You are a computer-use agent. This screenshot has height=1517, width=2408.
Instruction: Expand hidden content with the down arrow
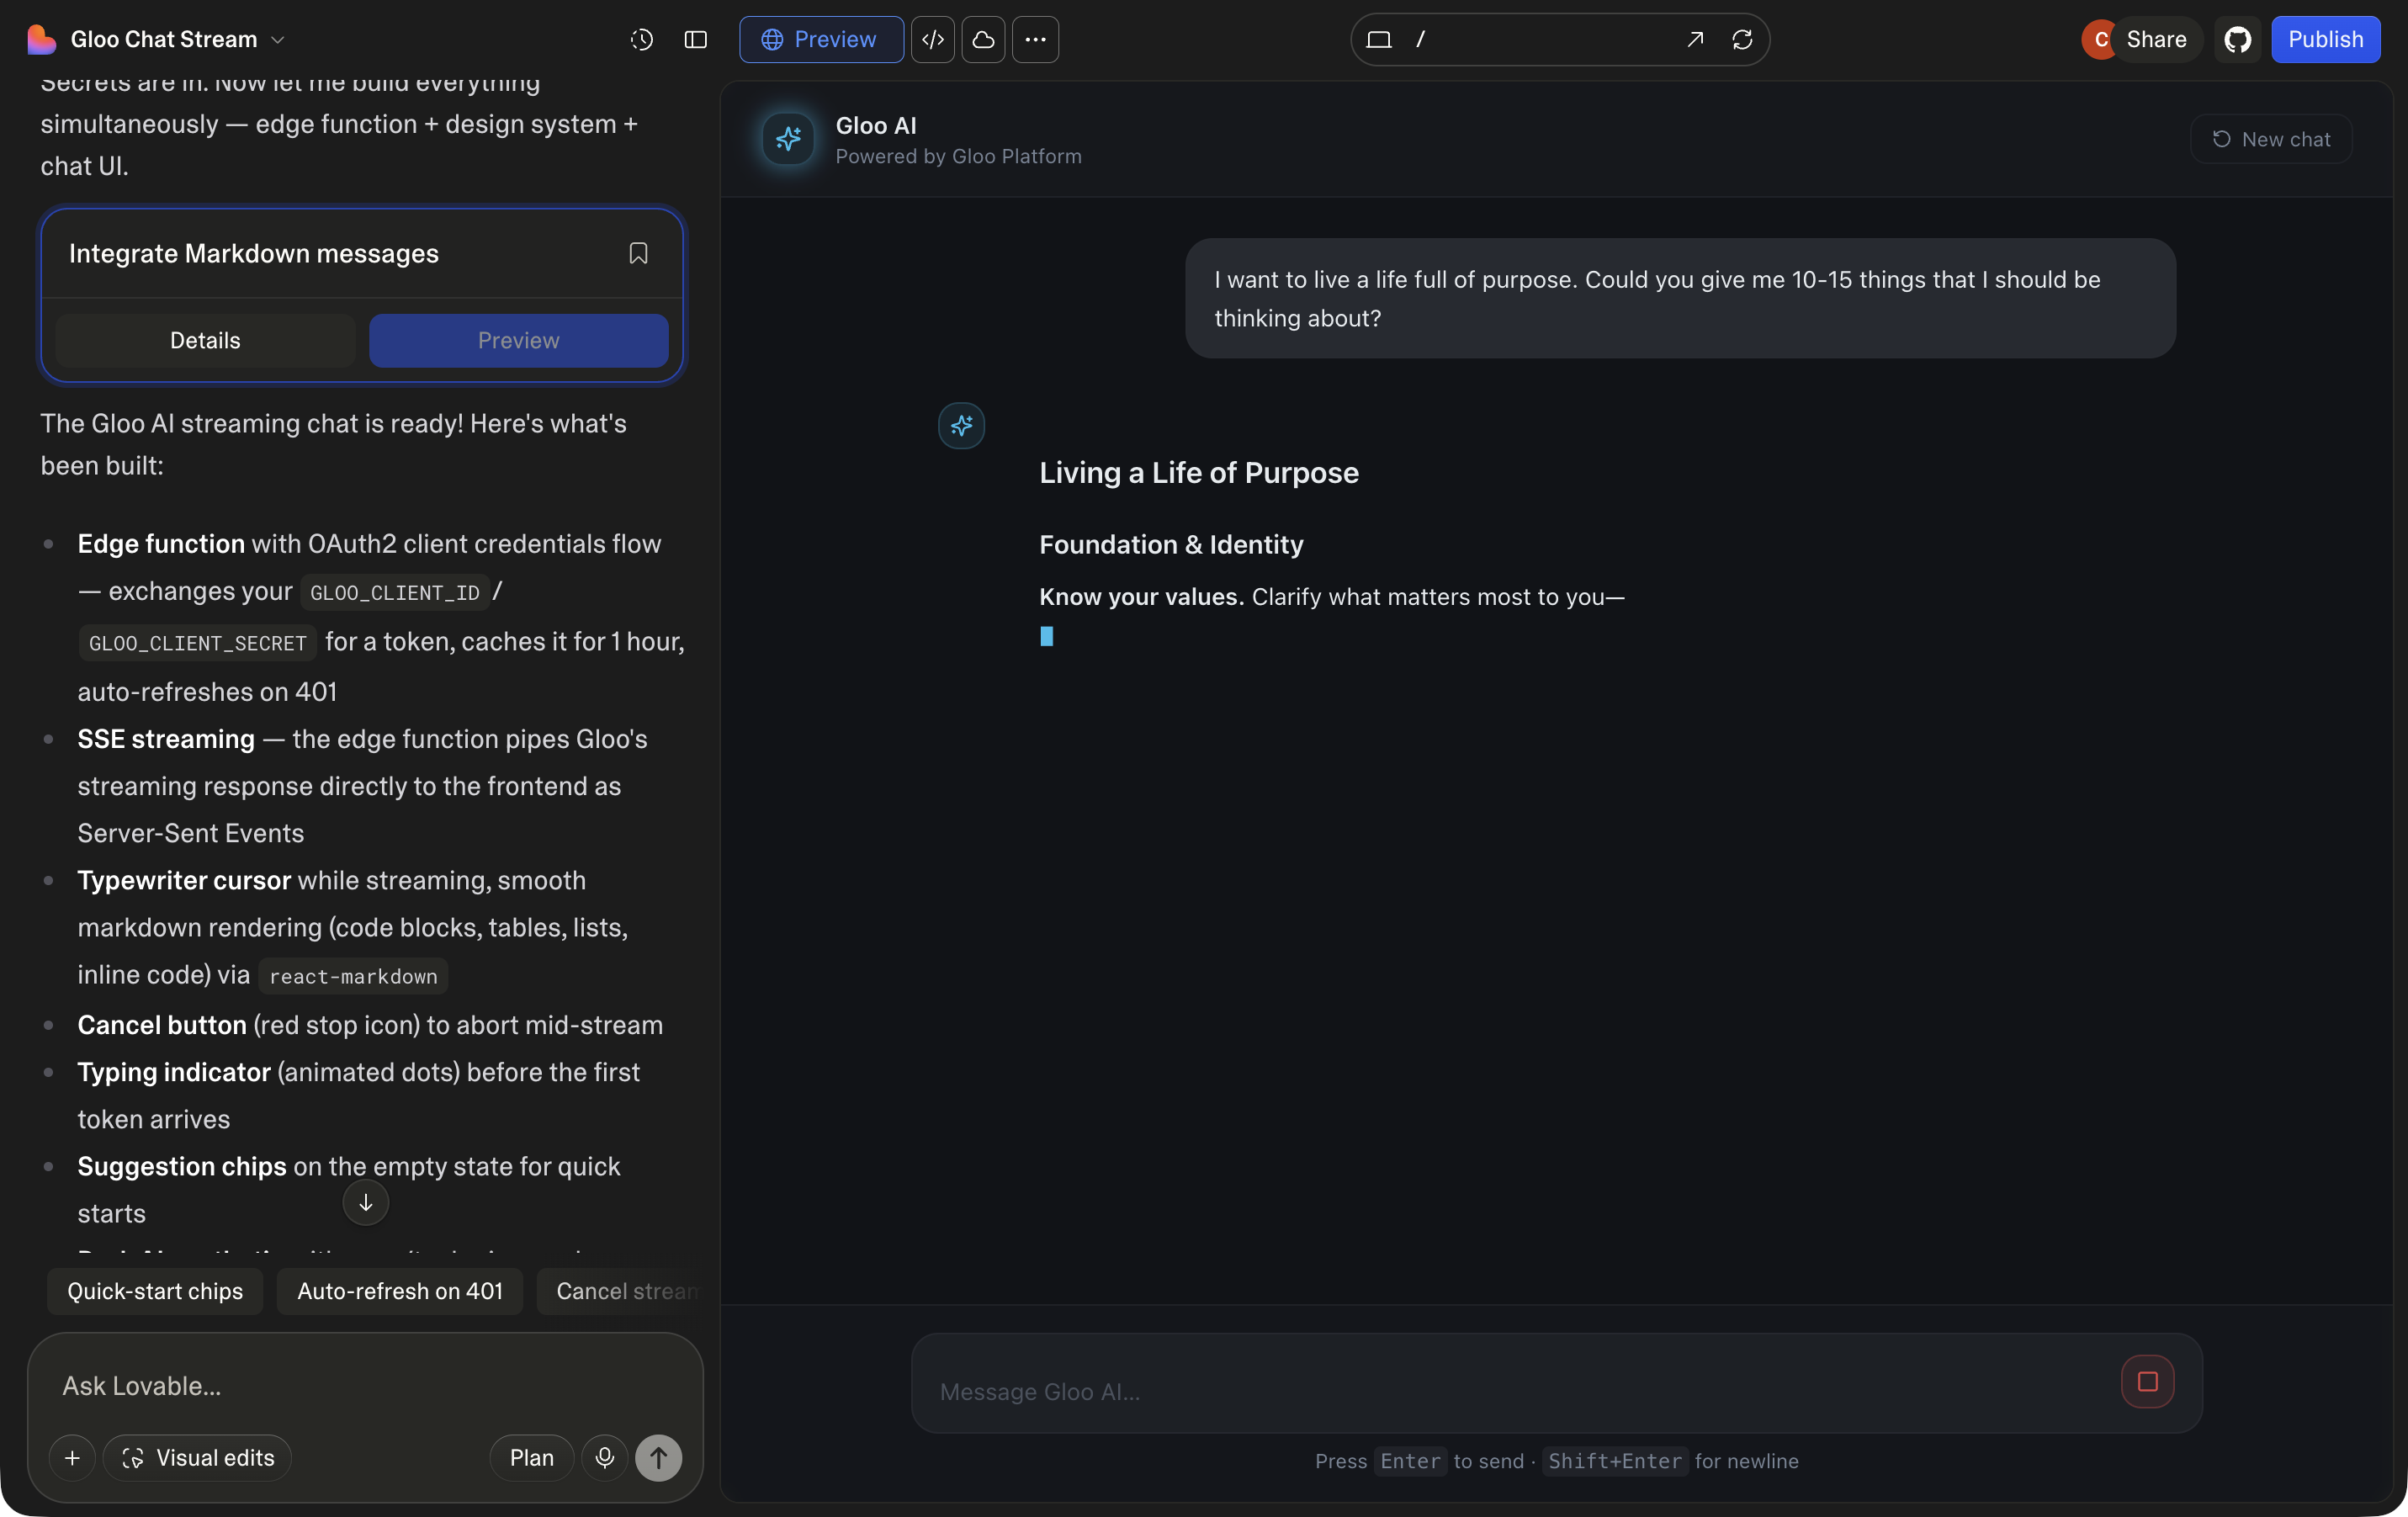point(365,1203)
